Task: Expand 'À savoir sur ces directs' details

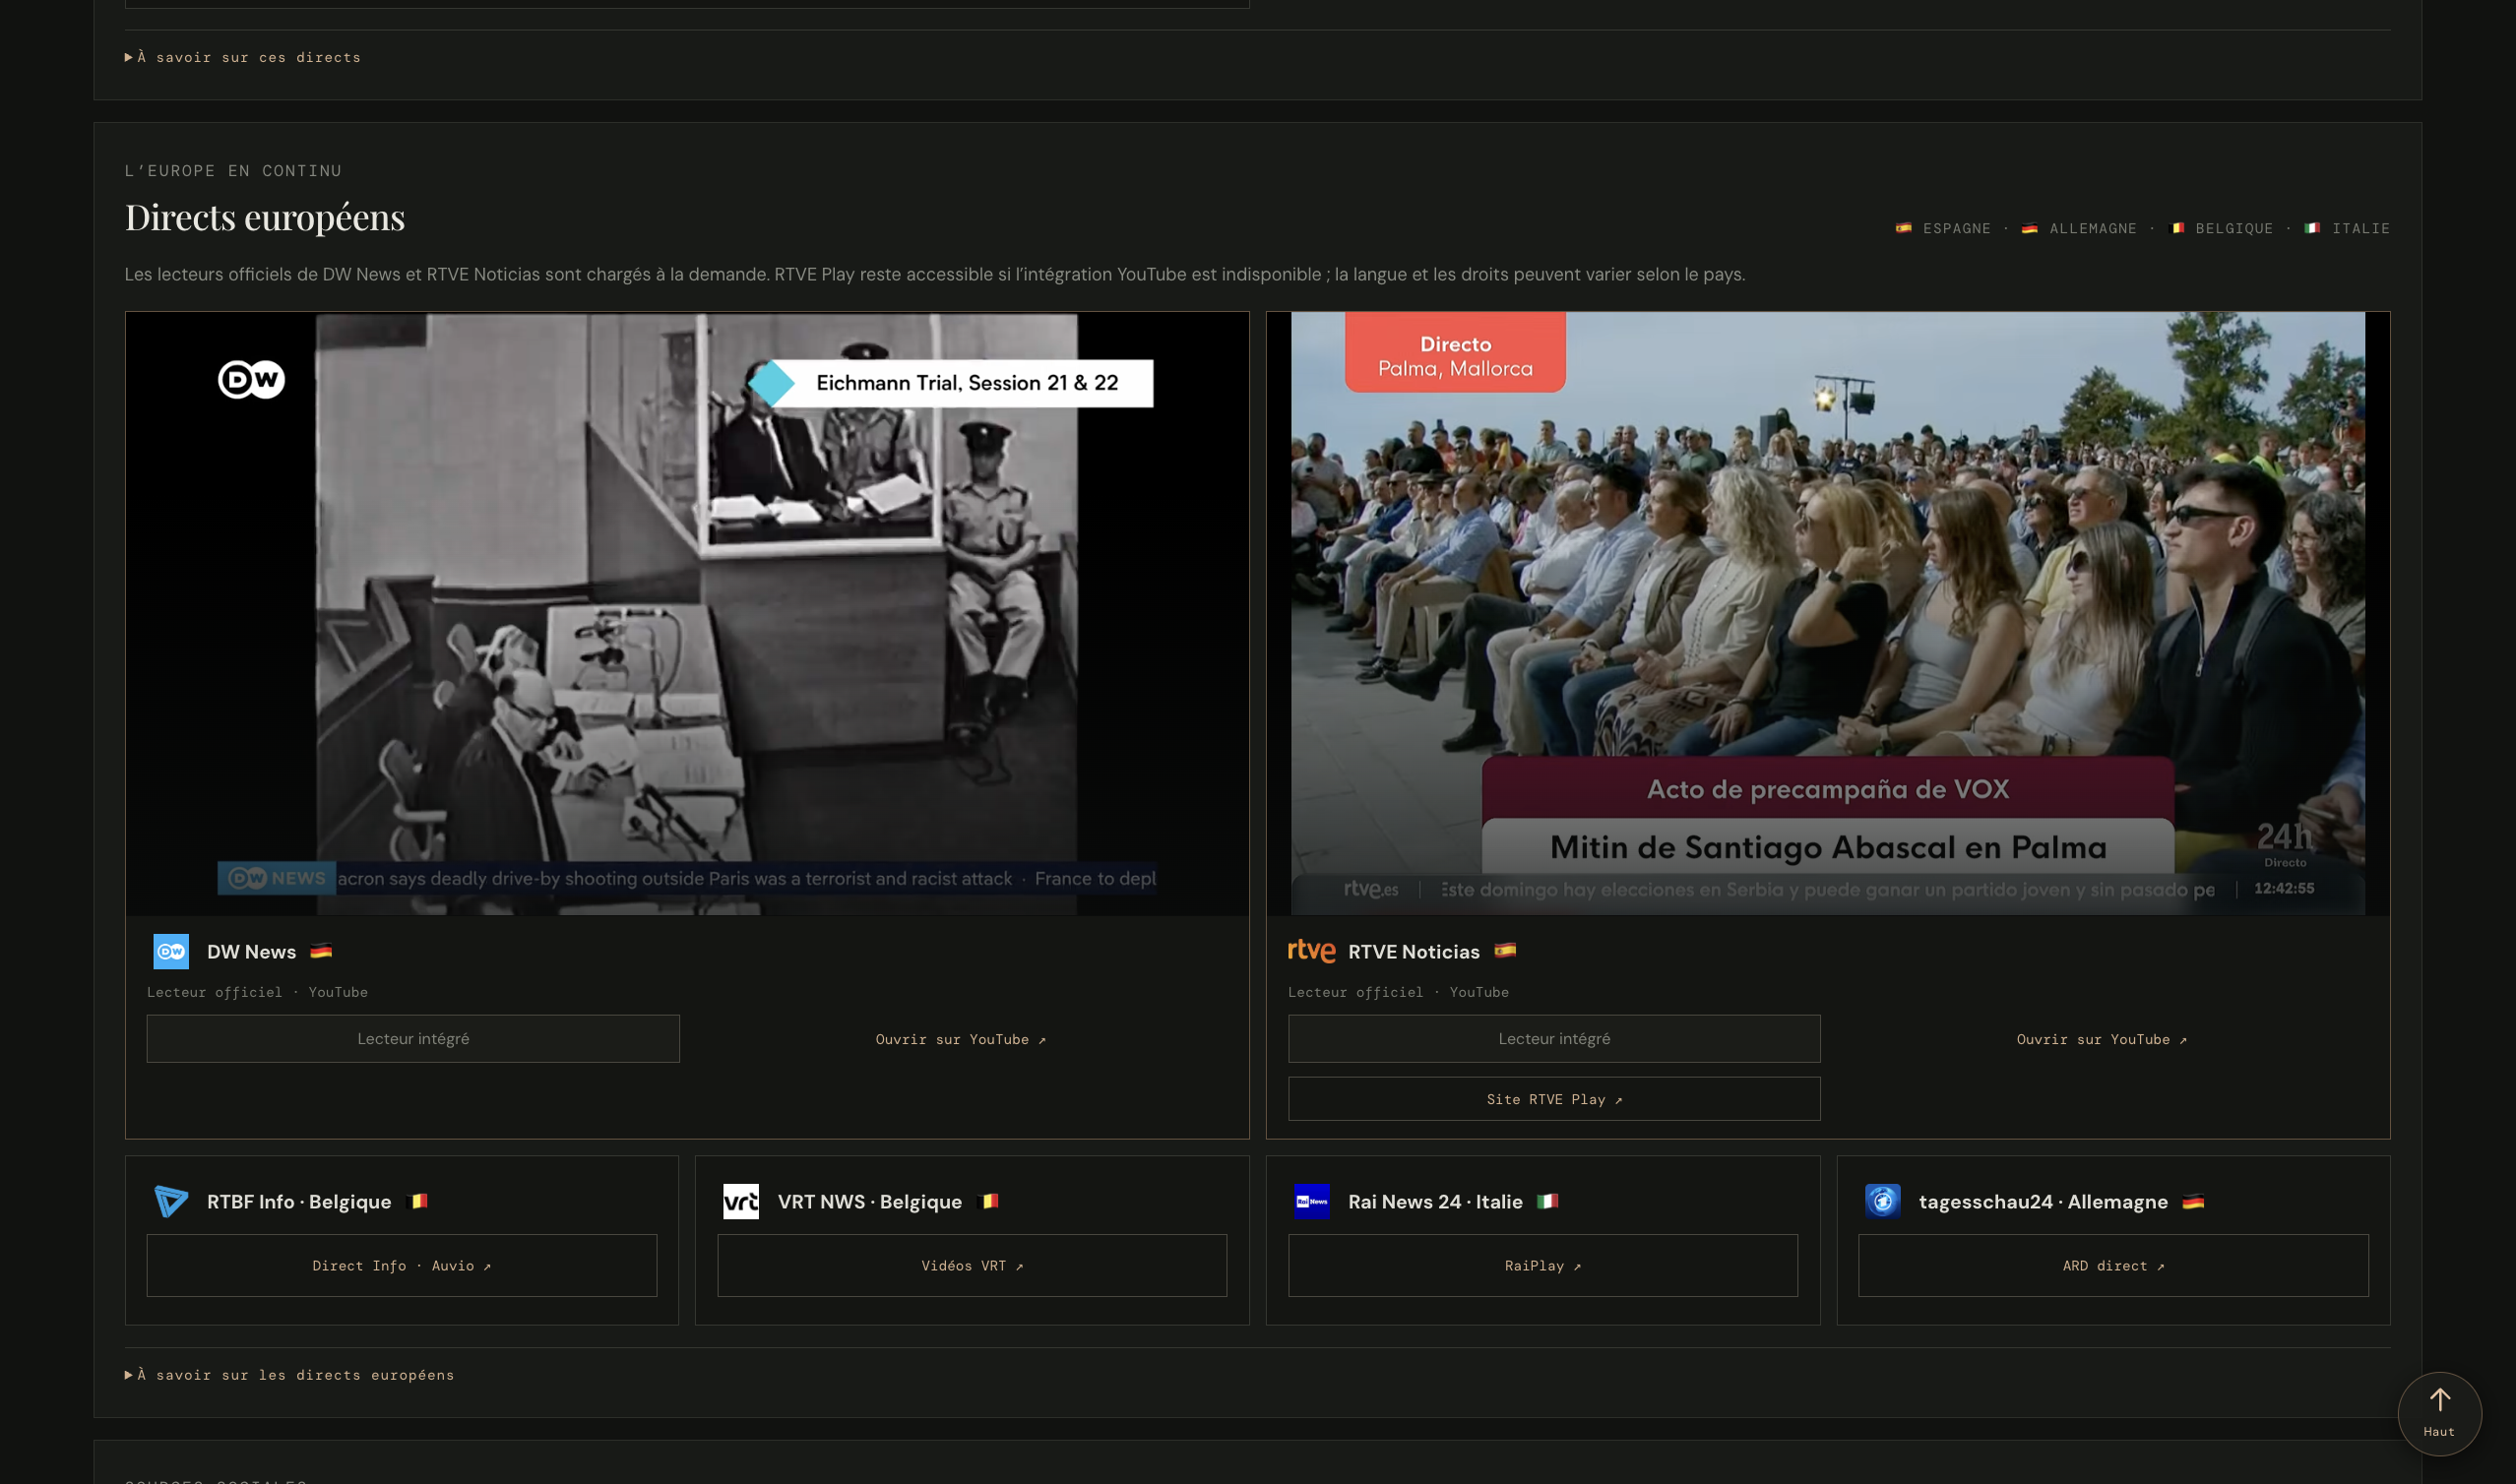Action: pyautogui.click(x=243, y=57)
